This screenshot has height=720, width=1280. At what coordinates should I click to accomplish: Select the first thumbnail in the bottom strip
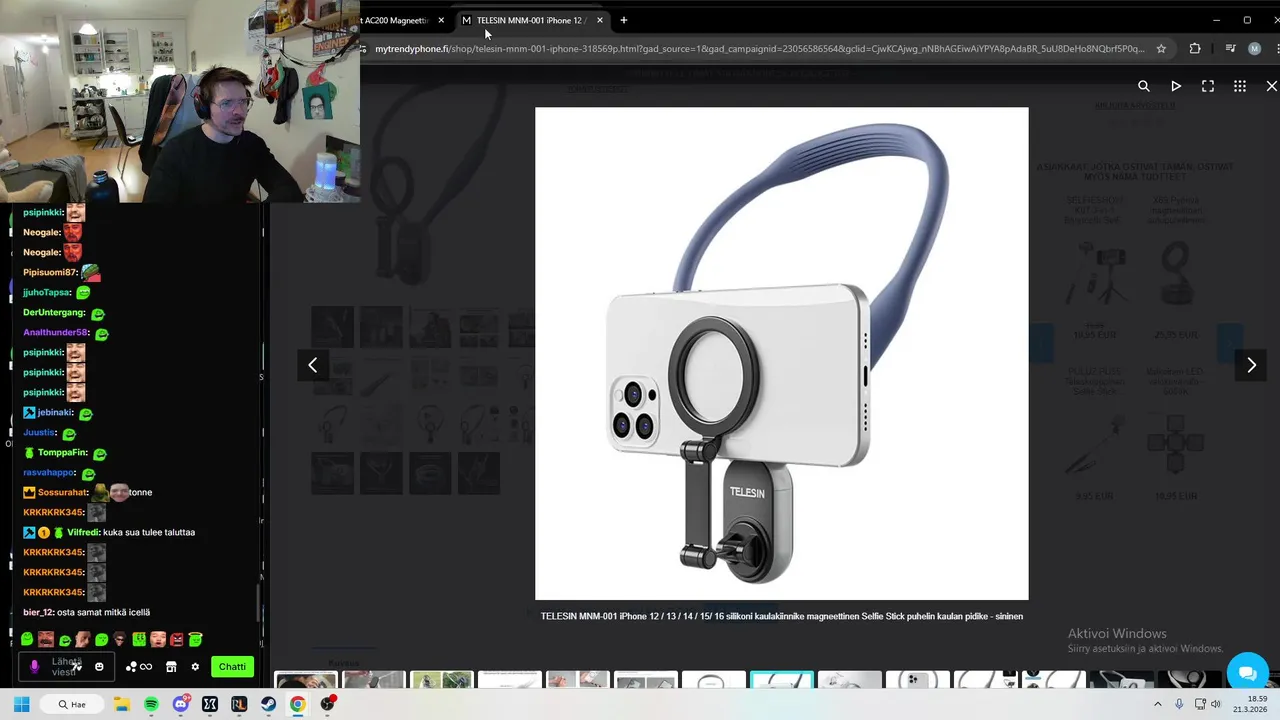pyautogui.click(x=306, y=681)
